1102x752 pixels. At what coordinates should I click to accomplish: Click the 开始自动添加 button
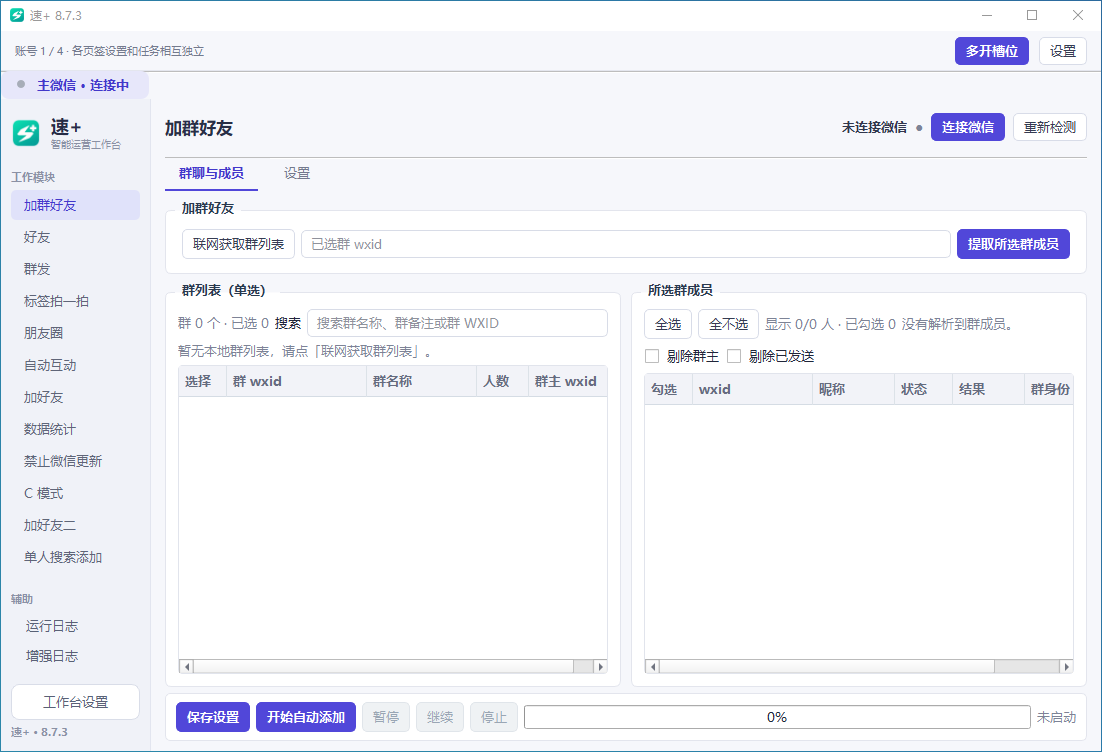(x=306, y=717)
